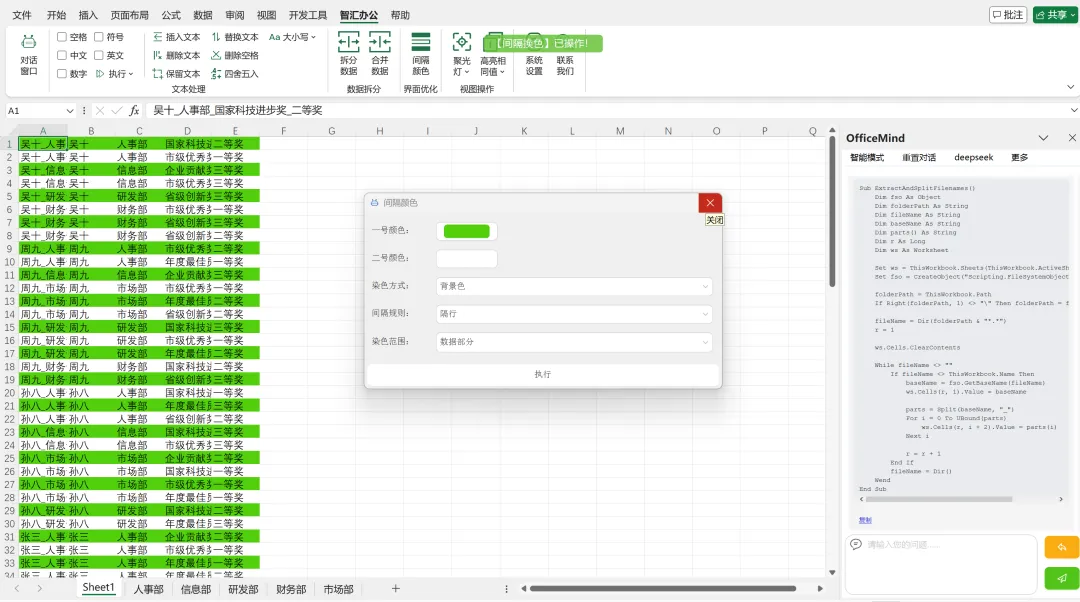Open the 间隔规则 dropdown showing 隔行
Image resolution: width=1080 pixels, height=602 pixels.
(574, 313)
